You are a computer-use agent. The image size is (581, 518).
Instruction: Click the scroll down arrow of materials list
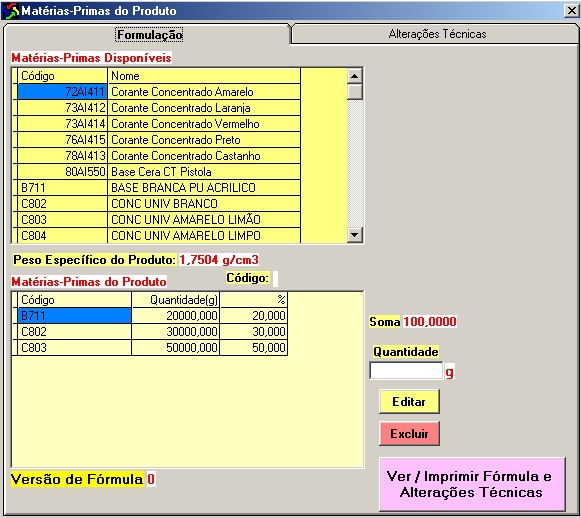click(355, 235)
